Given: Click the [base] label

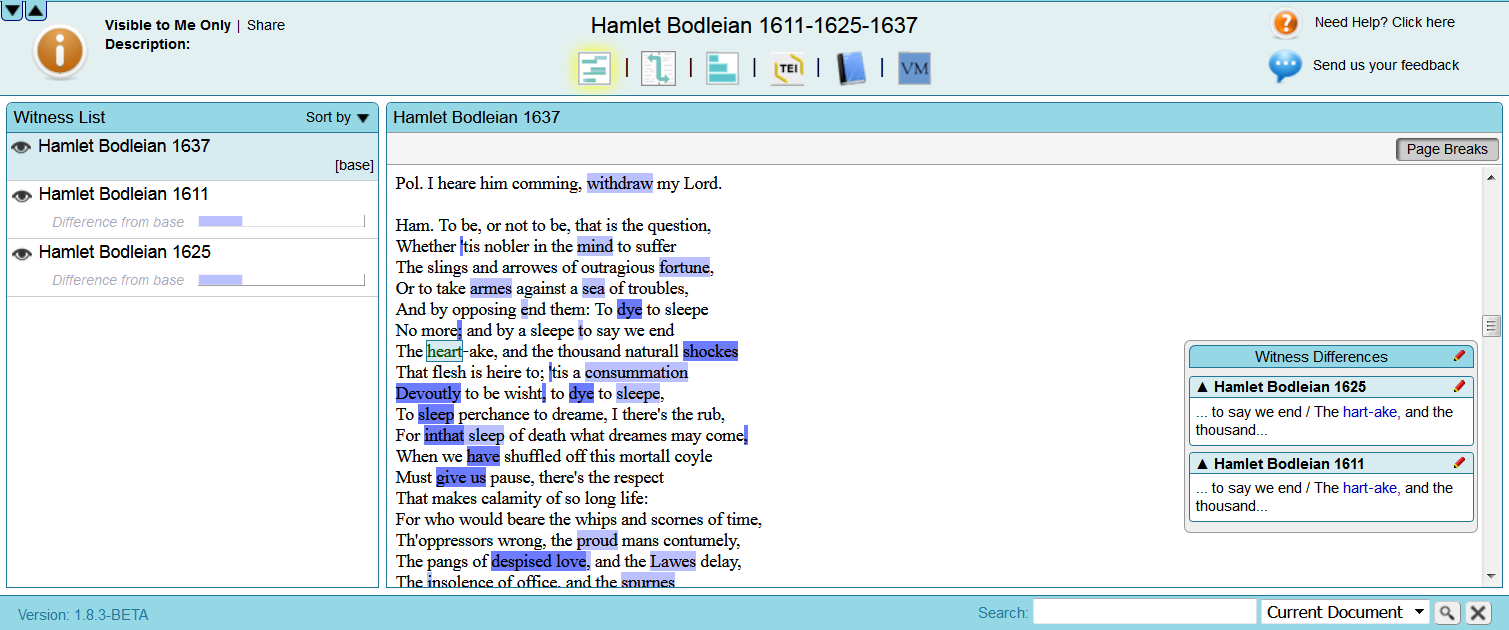Looking at the screenshot, I should pos(354,166).
